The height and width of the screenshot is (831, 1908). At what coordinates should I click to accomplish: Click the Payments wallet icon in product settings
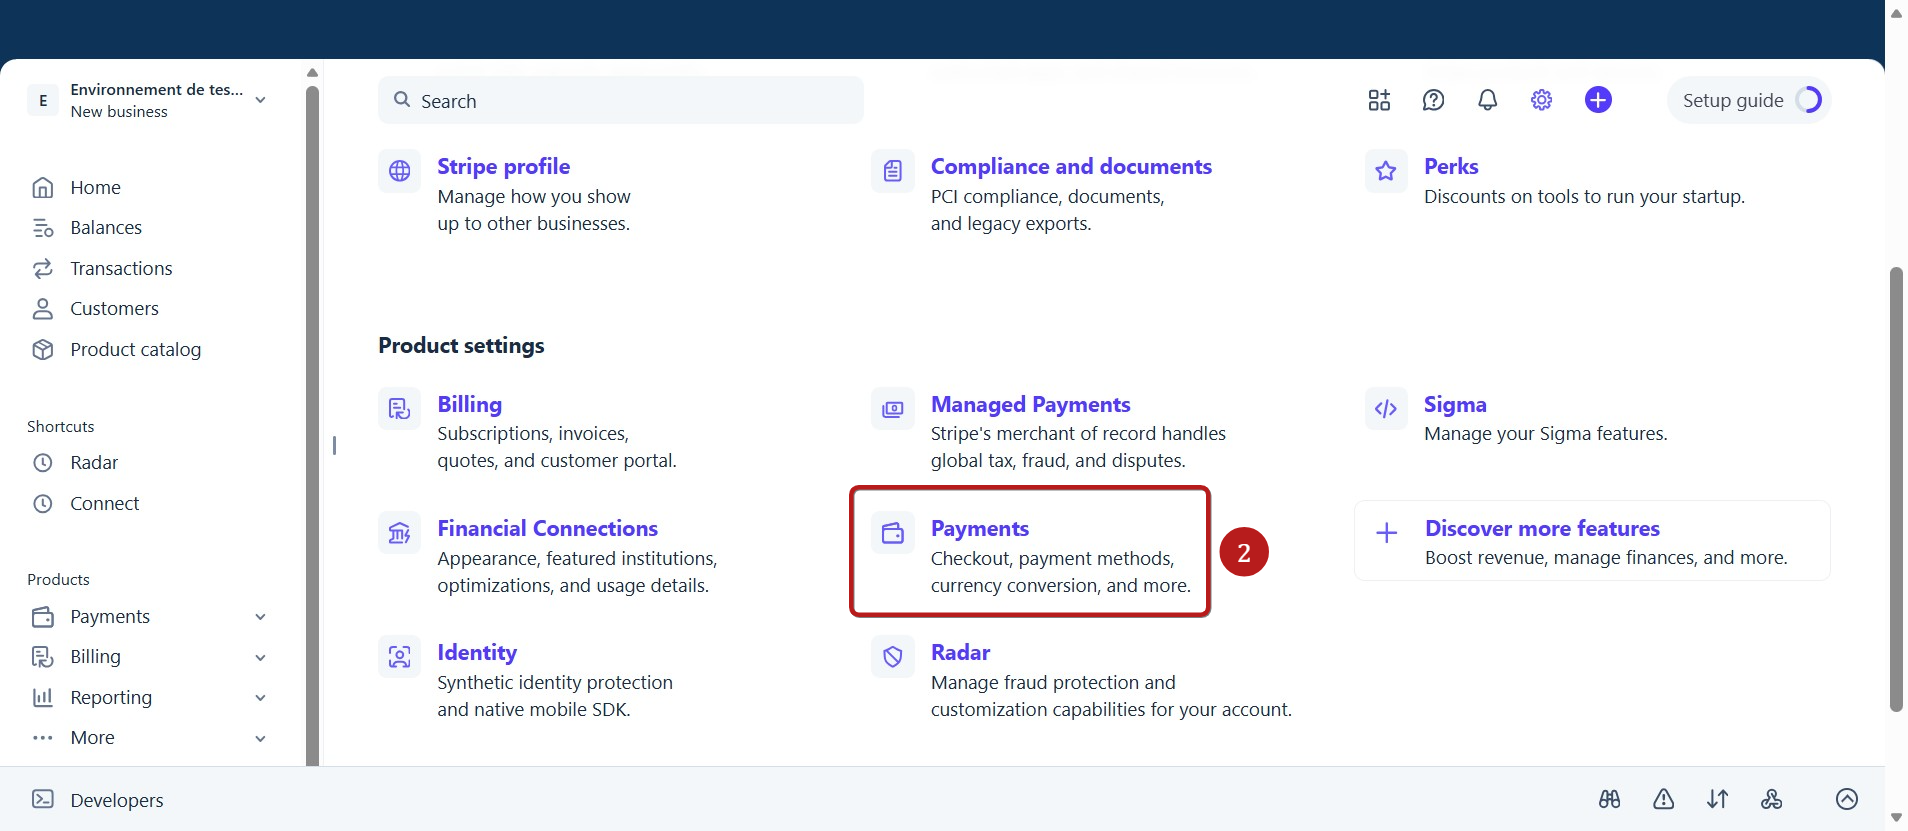(893, 533)
